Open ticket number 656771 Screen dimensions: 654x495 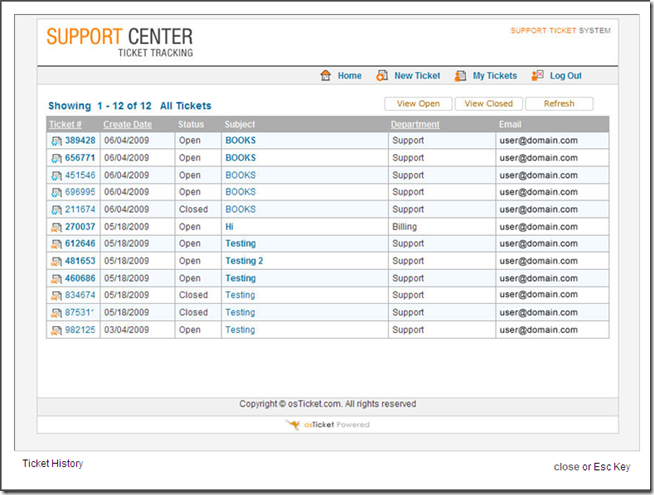click(x=80, y=158)
